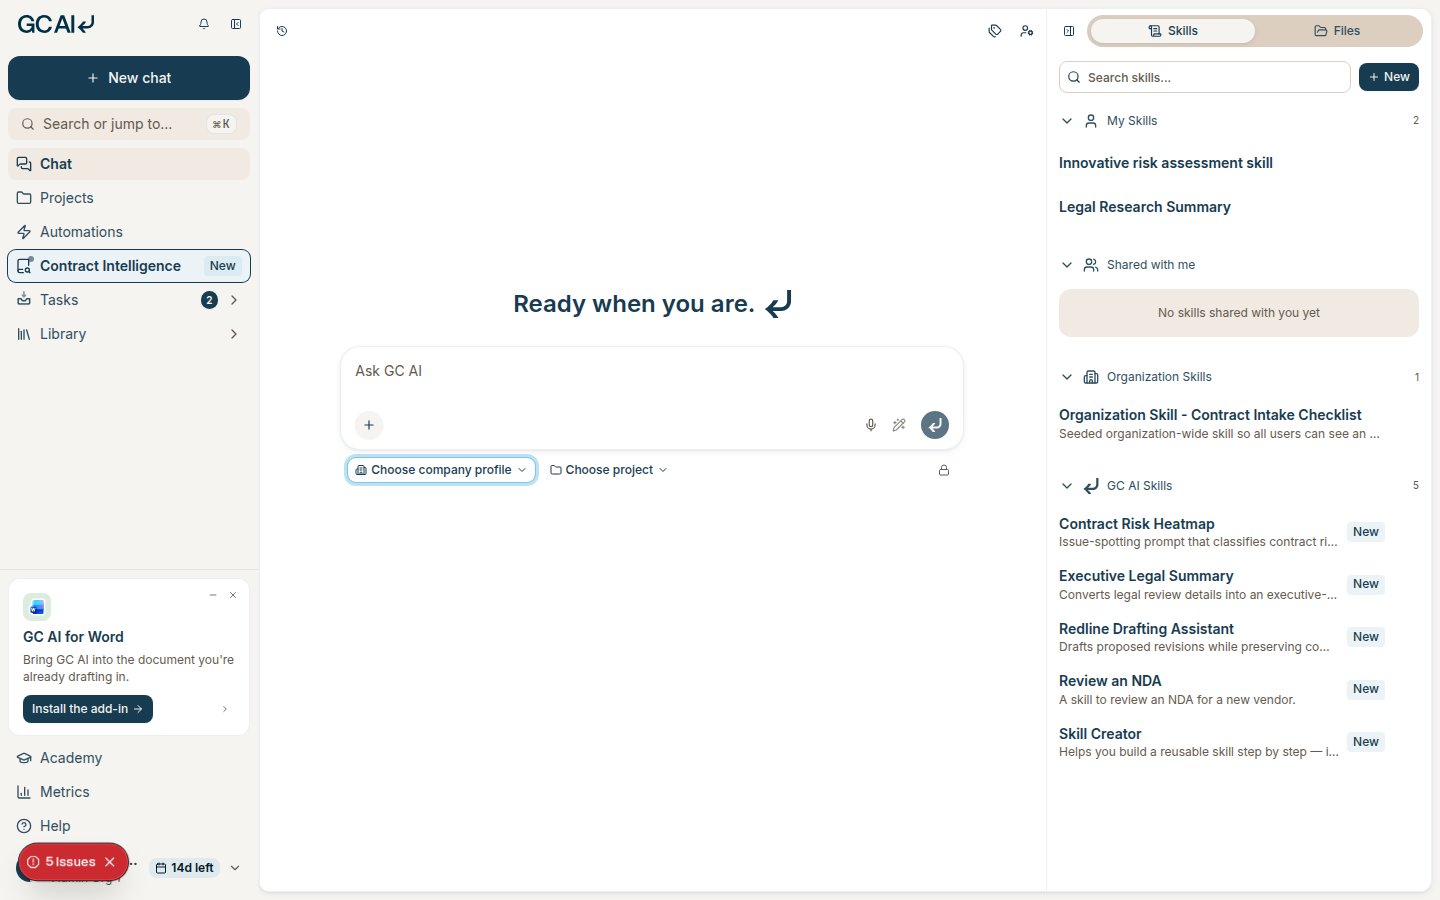Switch to the Files tab
The image size is (1440, 900).
click(1337, 31)
